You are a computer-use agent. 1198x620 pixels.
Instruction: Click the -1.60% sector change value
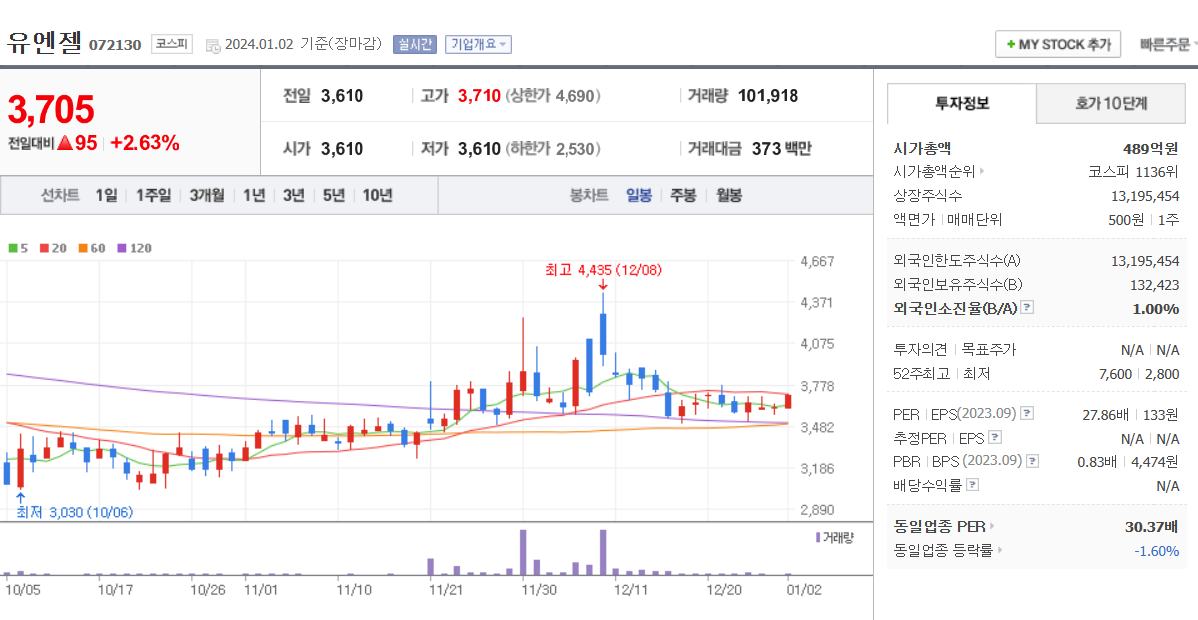pos(1157,550)
